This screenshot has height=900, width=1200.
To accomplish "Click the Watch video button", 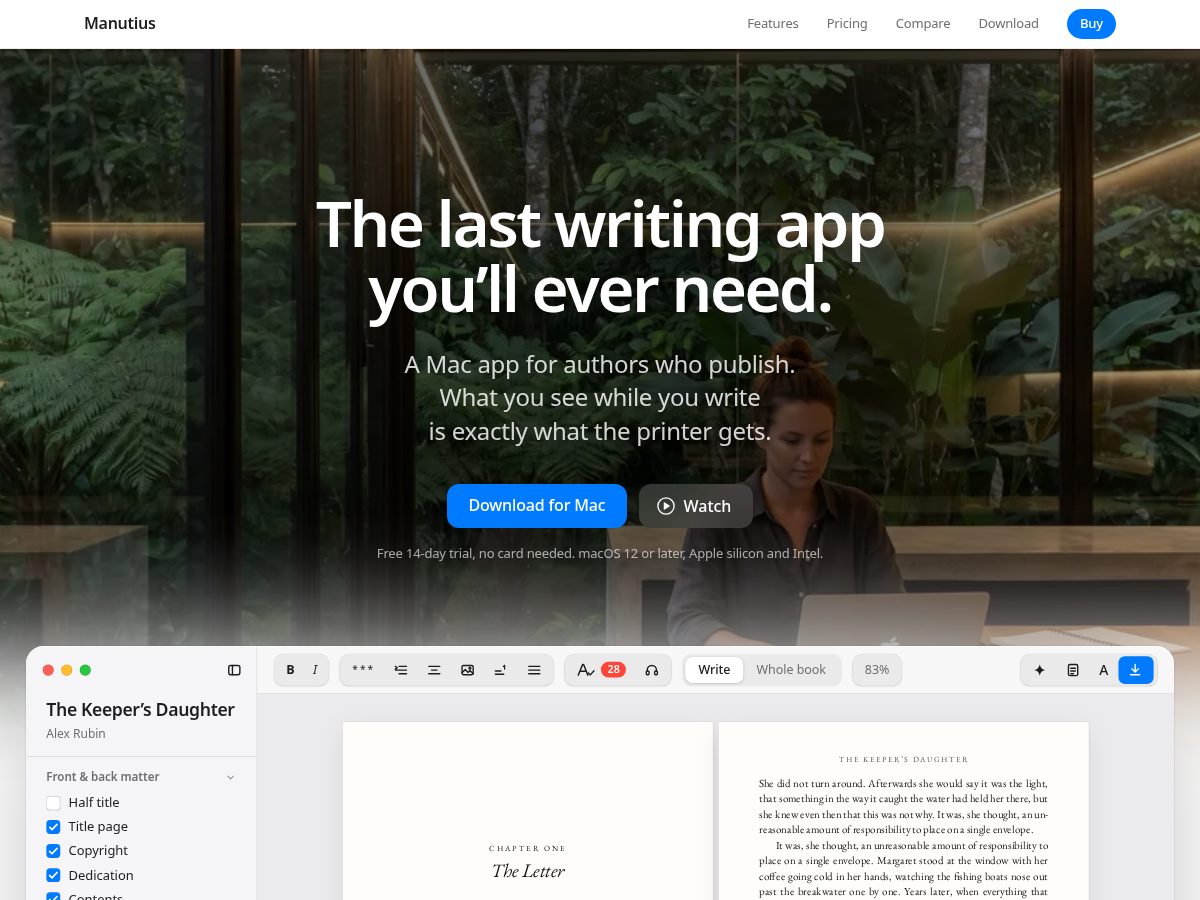I will (x=696, y=506).
